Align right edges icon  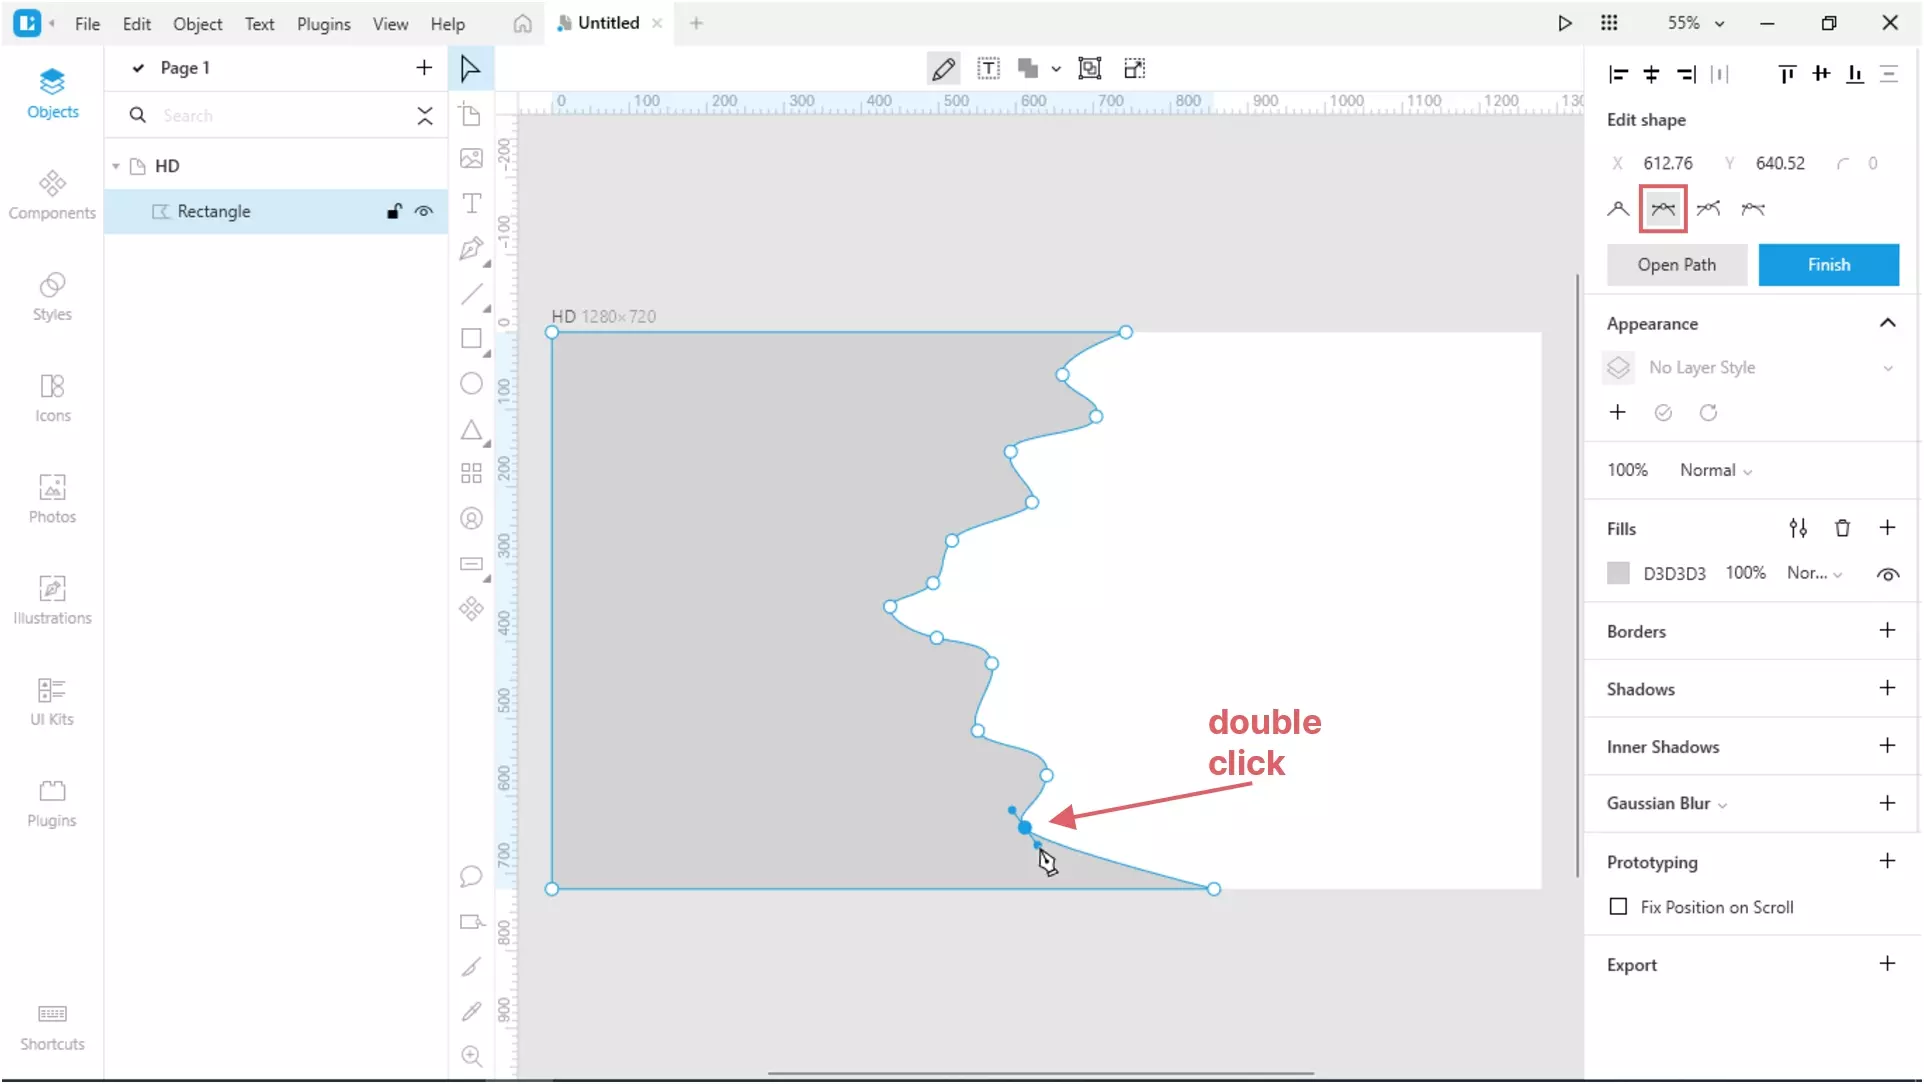[1685, 74]
